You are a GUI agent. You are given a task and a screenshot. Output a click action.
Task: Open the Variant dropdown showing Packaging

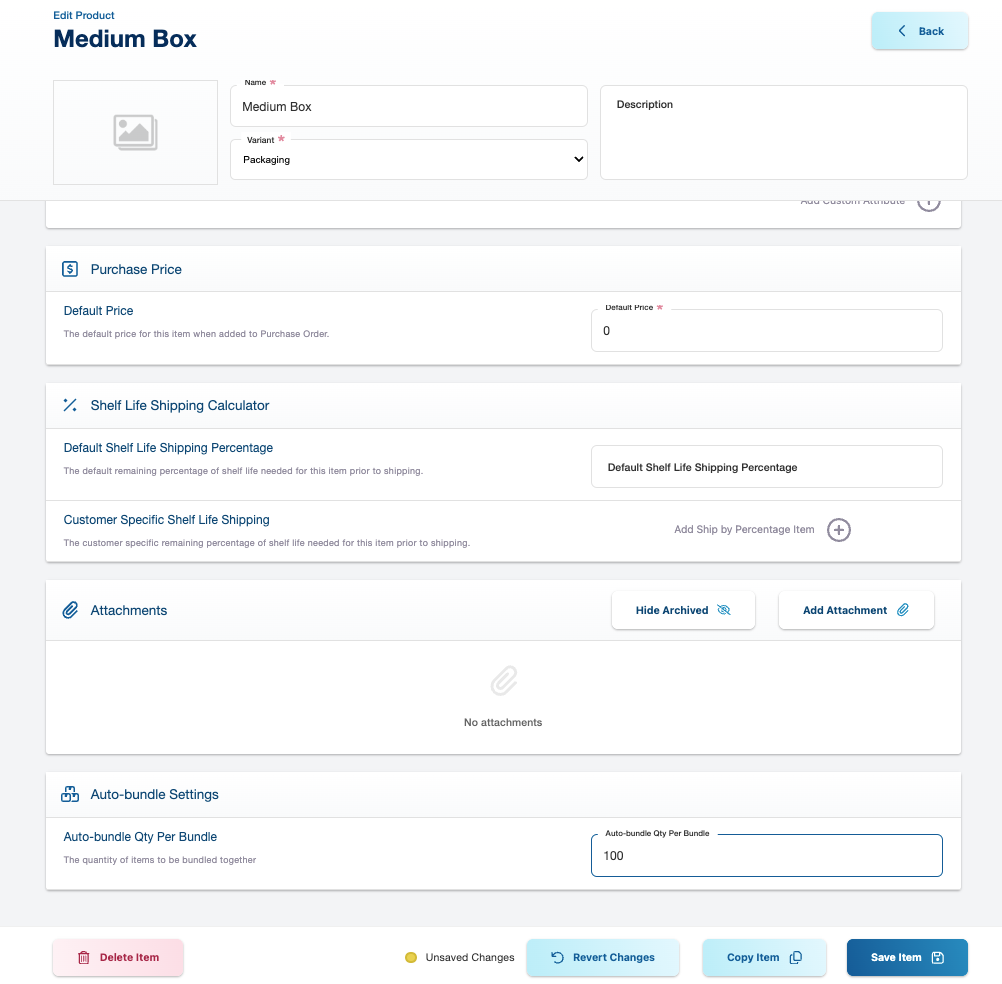click(408, 159)
